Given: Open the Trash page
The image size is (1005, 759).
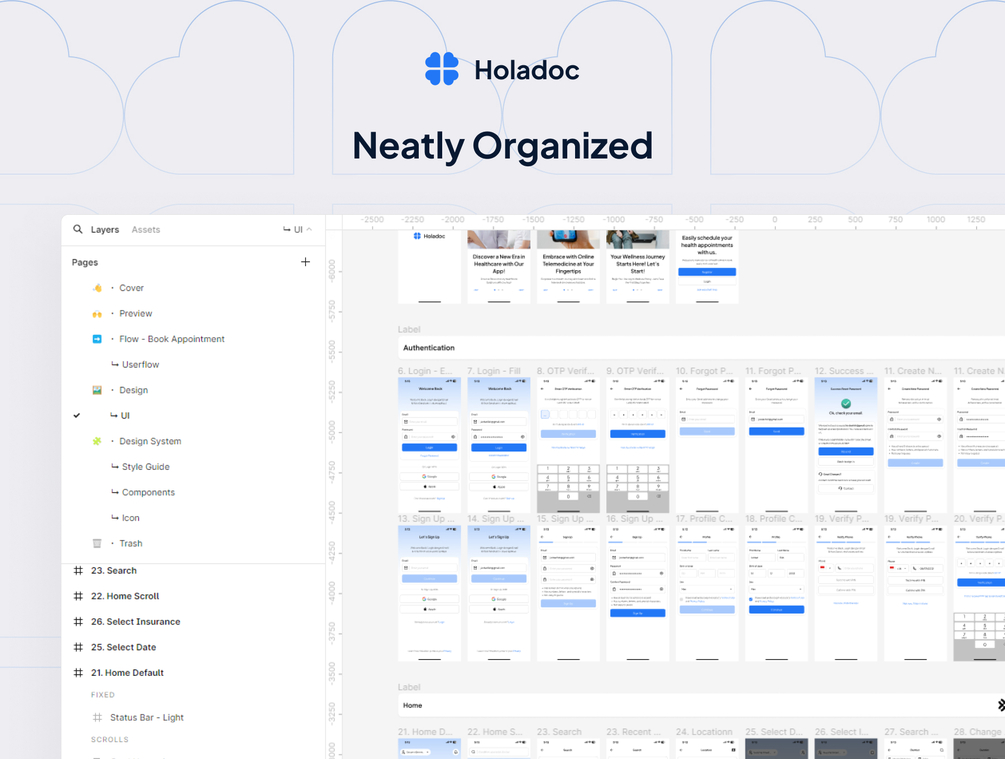Looking at the screenshot, I should [131, 544].
